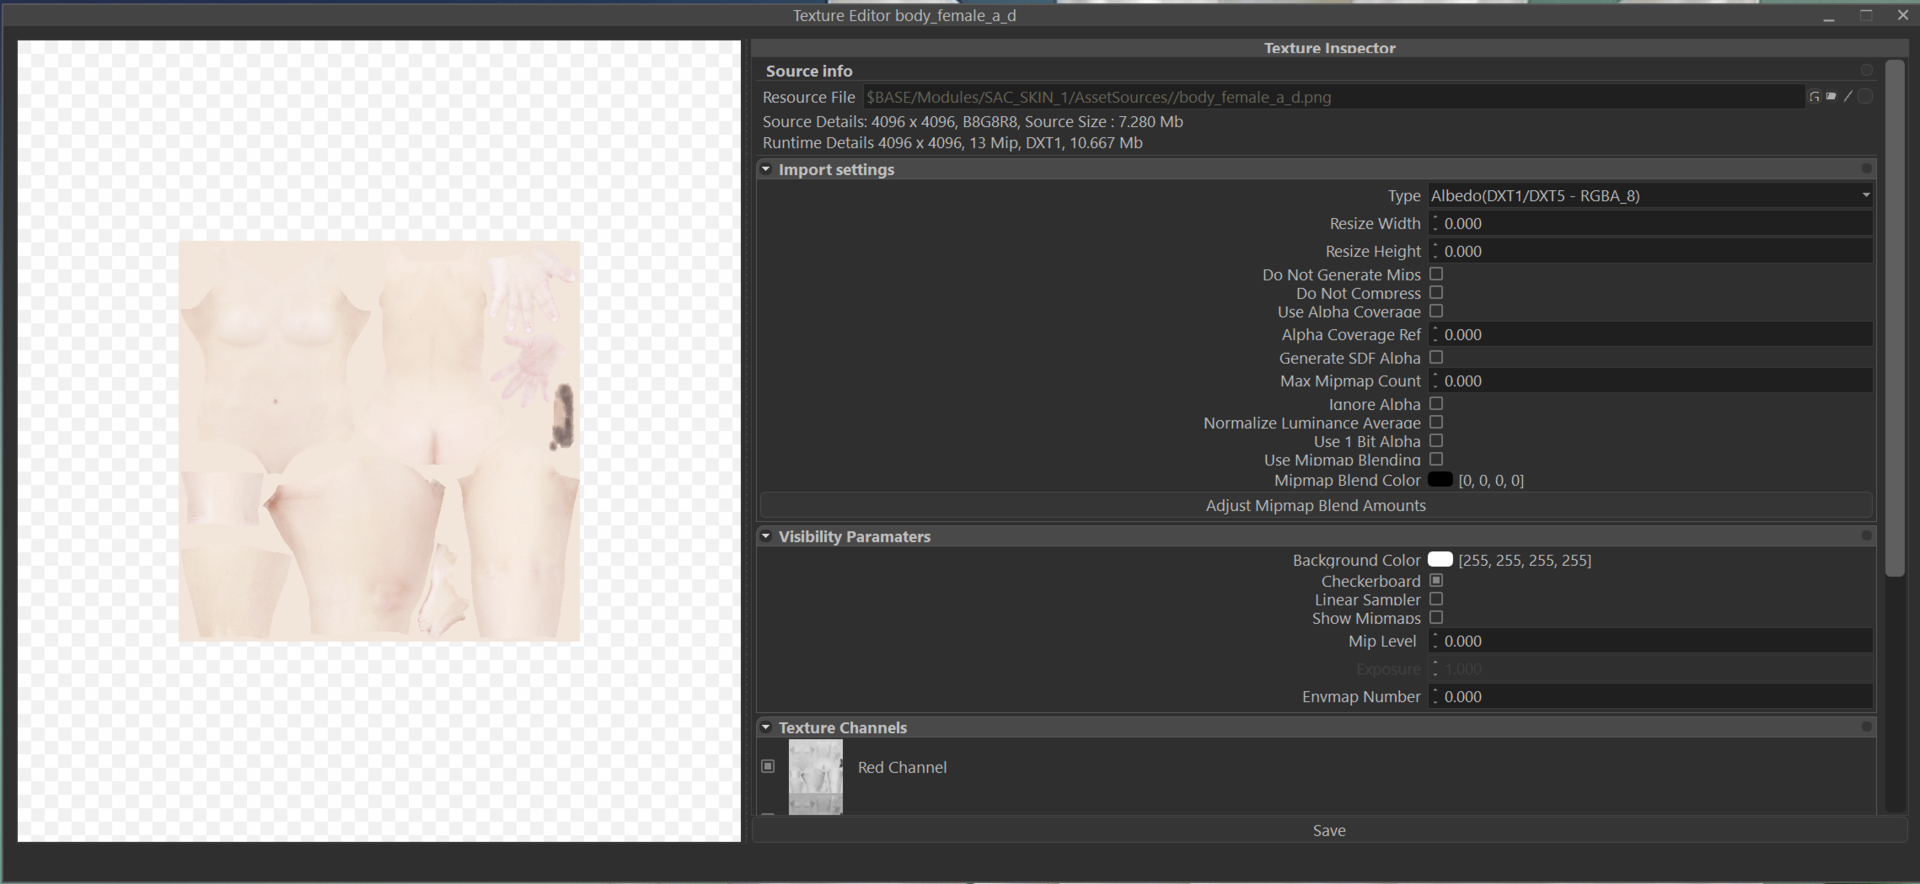The width and height of the screenshot is (1920, 884).
Task: Click the rounded square button after the slash icon
Action: point(1865,97)
